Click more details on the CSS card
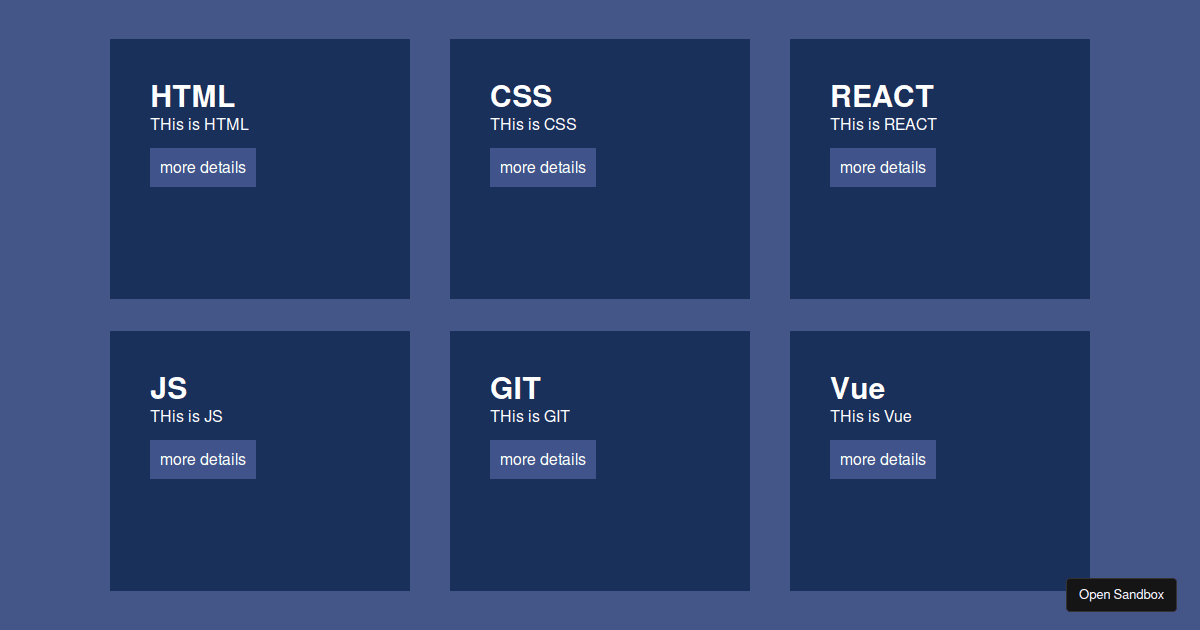This screenshot has width=1200, height=630. pos(542,167)
